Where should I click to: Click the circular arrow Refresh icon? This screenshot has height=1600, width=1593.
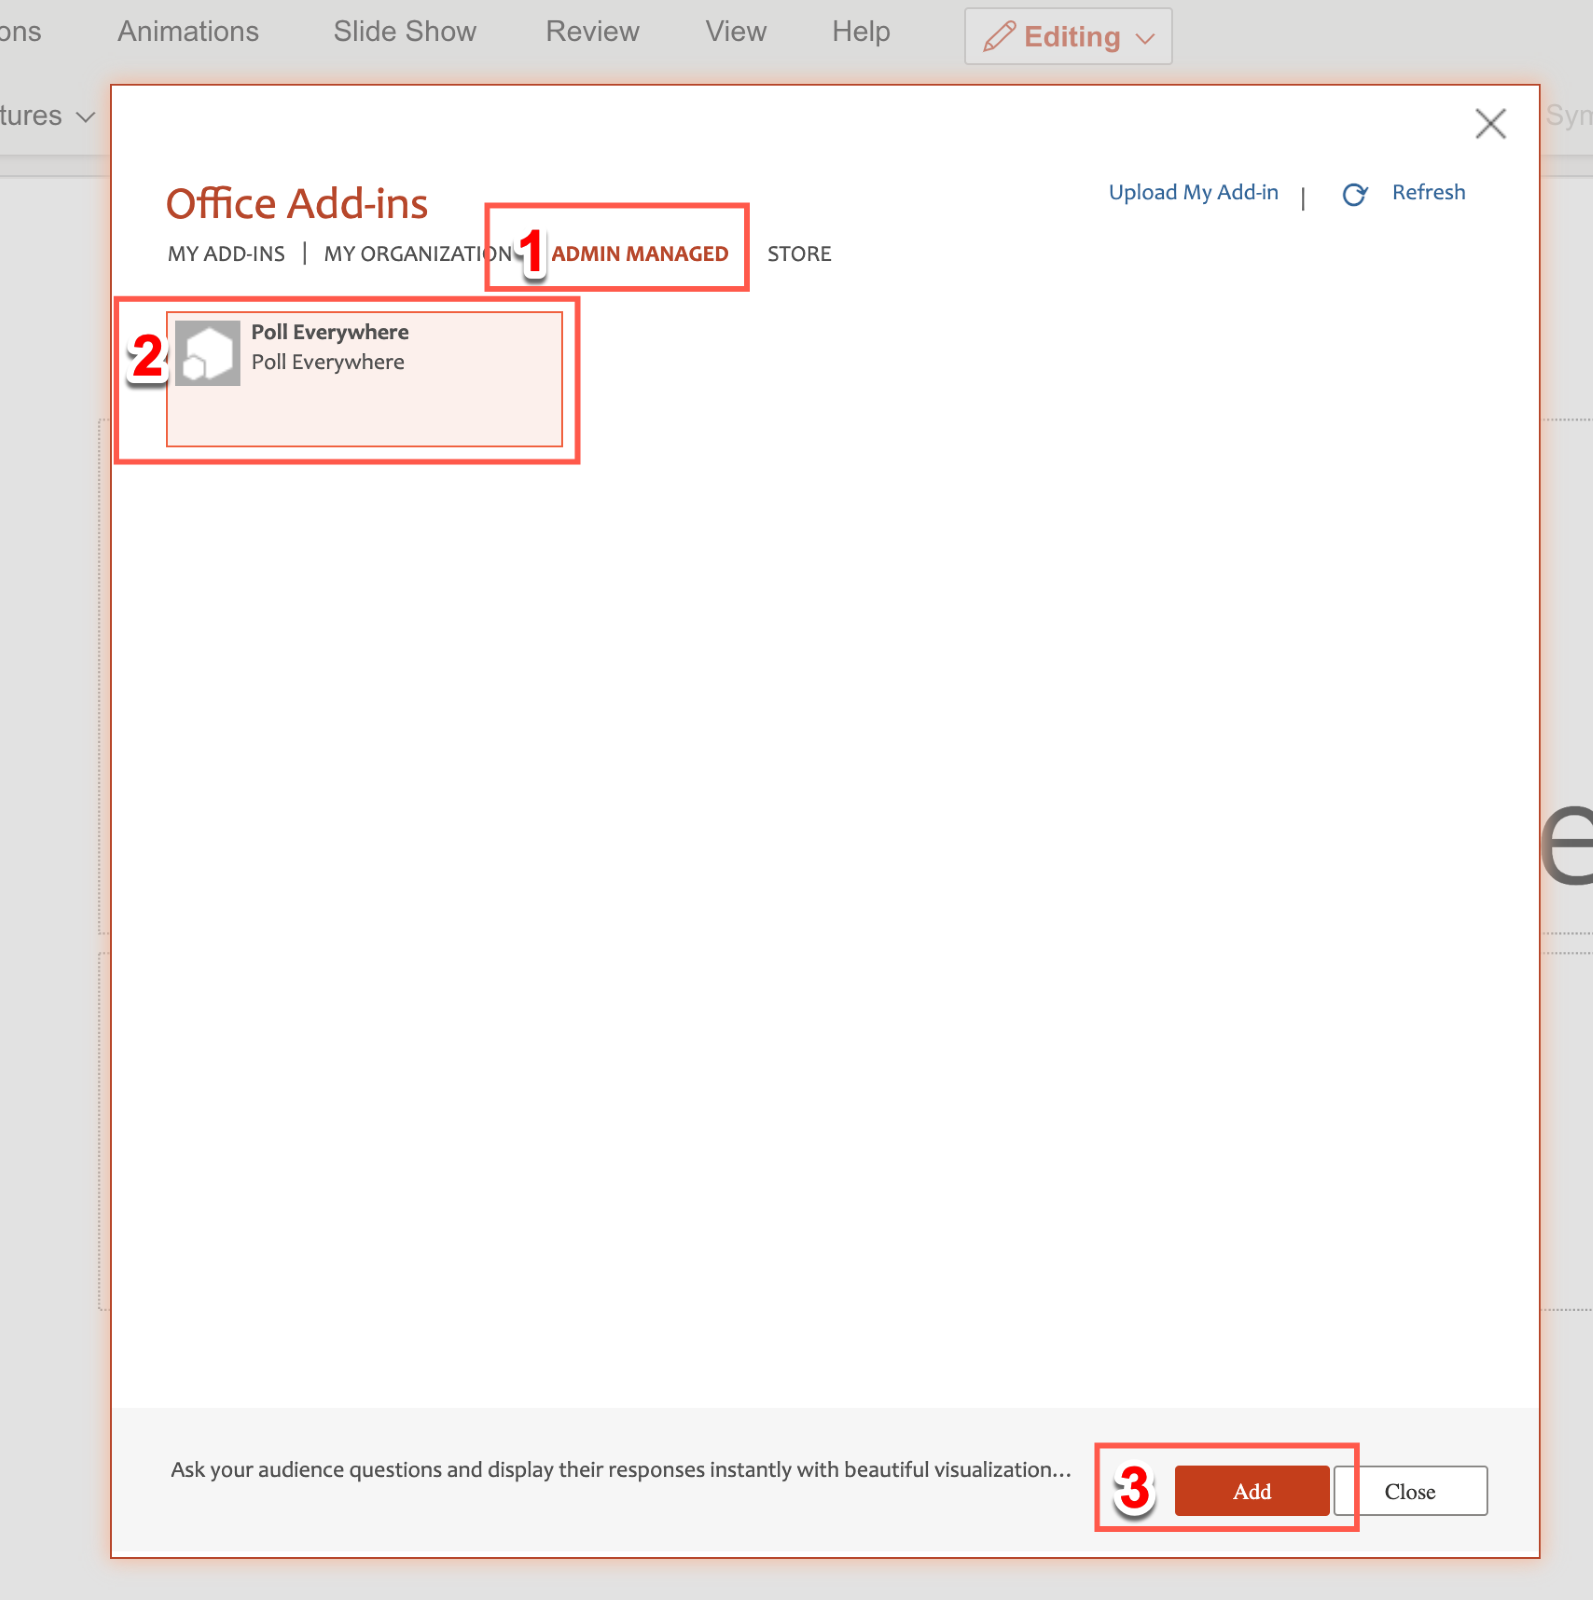coord(1354,195)
